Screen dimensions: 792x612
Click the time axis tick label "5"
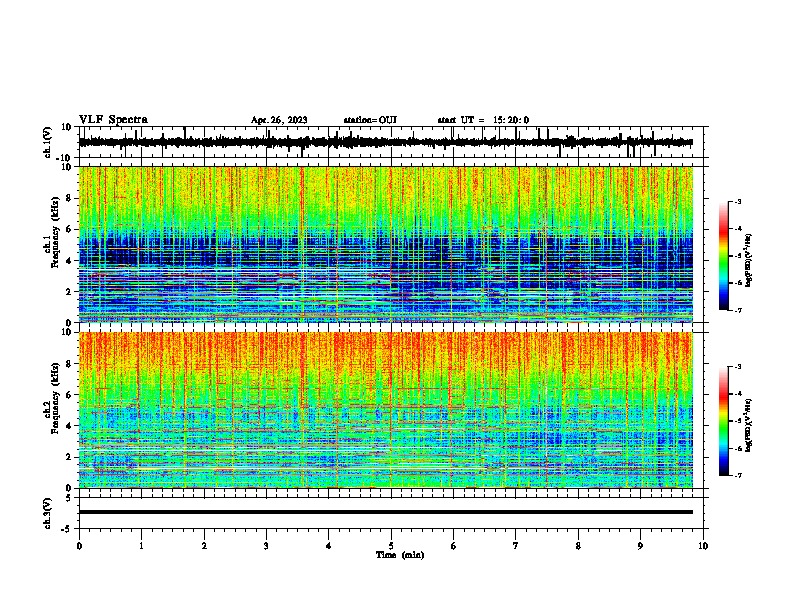[391, 546]
